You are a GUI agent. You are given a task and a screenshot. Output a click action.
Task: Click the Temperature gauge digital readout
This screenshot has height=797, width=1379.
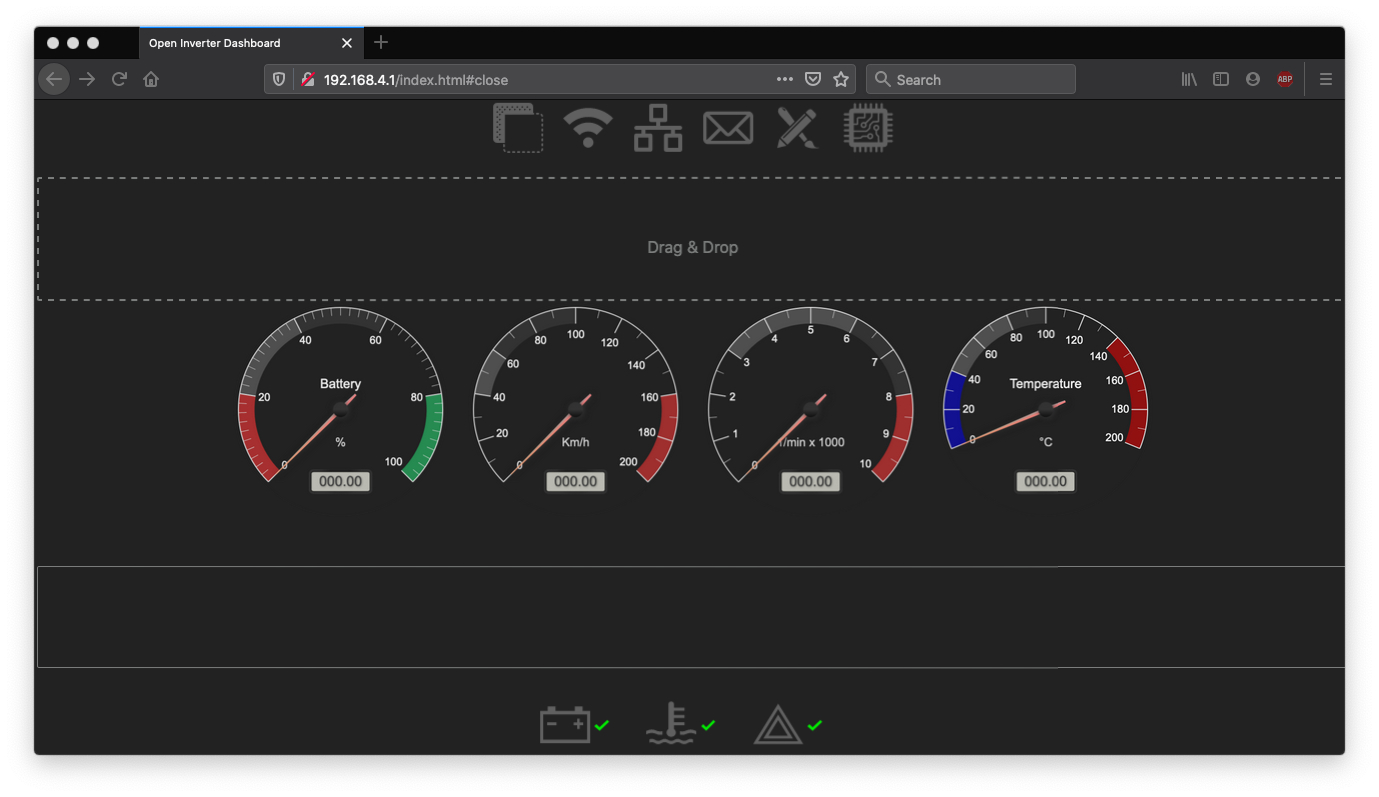[x=1045, y=482]
